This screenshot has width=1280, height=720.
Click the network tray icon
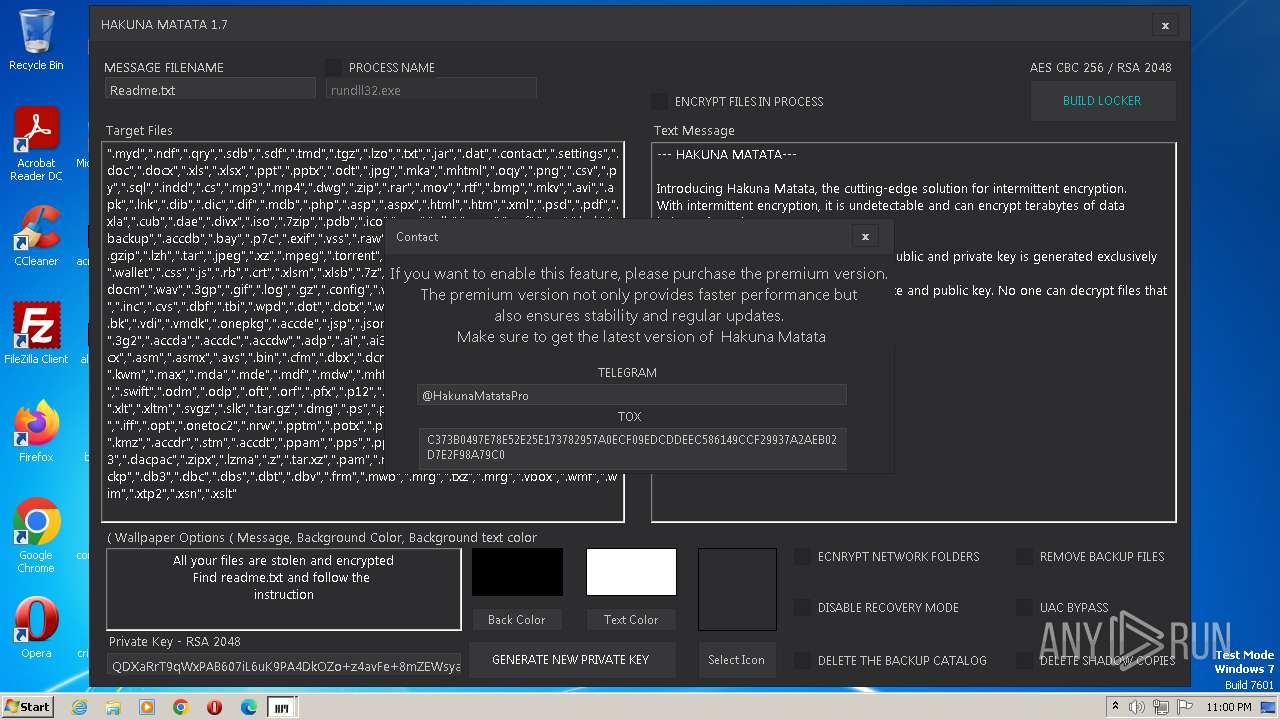point(1160,707)
